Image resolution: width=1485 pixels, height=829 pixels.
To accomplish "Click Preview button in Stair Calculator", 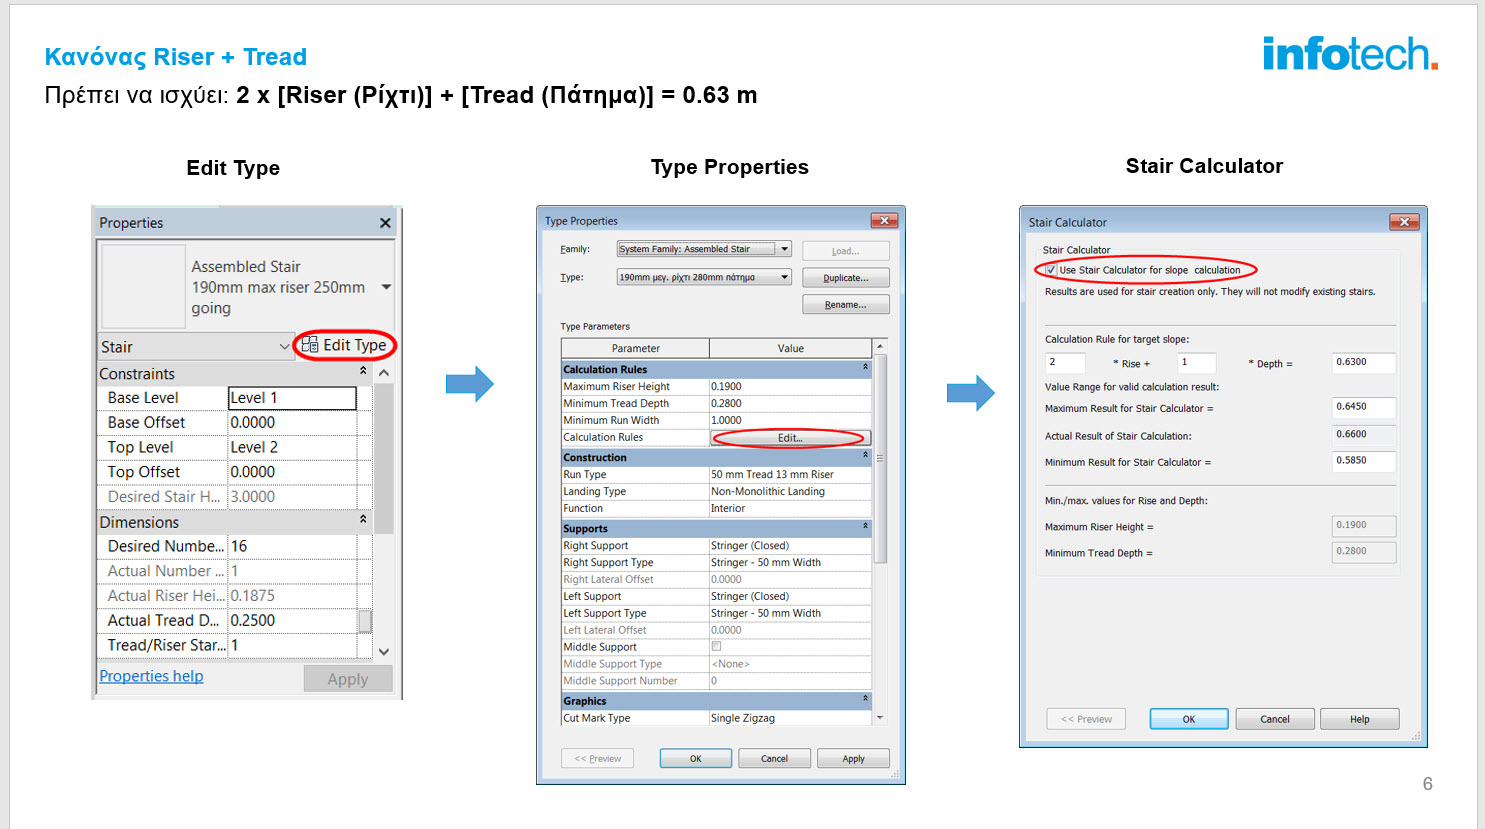I will tap(1086, 719).
